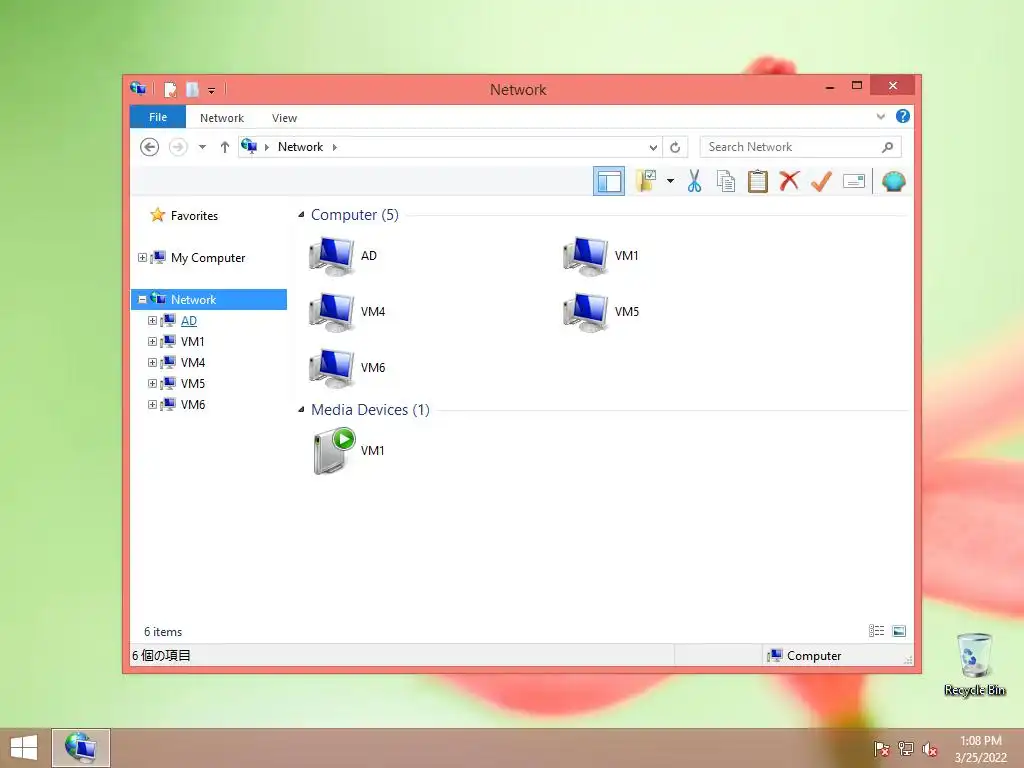The width and height of the screenshot is (1024, 768).
Task: Click the red X Delete icon
Action: pyautogui.click(x=789, y=181)
